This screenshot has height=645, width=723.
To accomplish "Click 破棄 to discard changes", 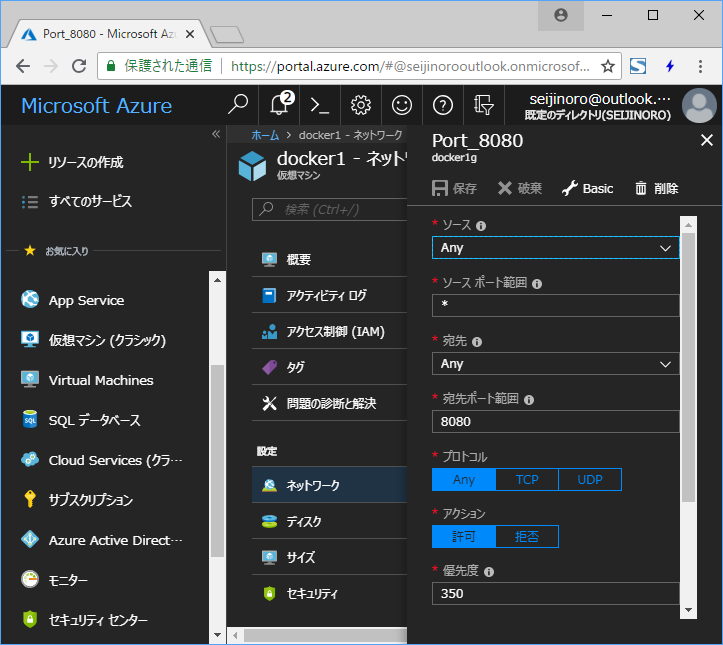I will click(520, 189).
